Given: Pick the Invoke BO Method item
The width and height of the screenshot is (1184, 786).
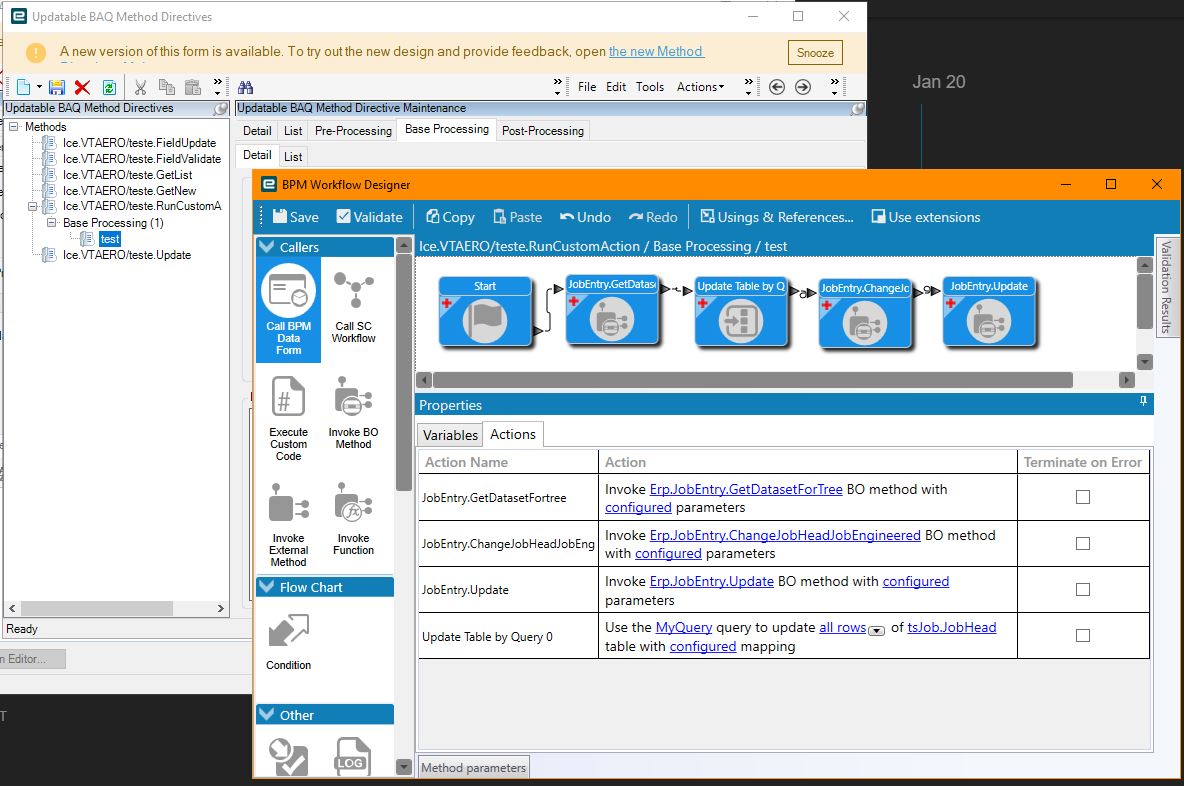Looking at the screenshot, I should point(353,412).
